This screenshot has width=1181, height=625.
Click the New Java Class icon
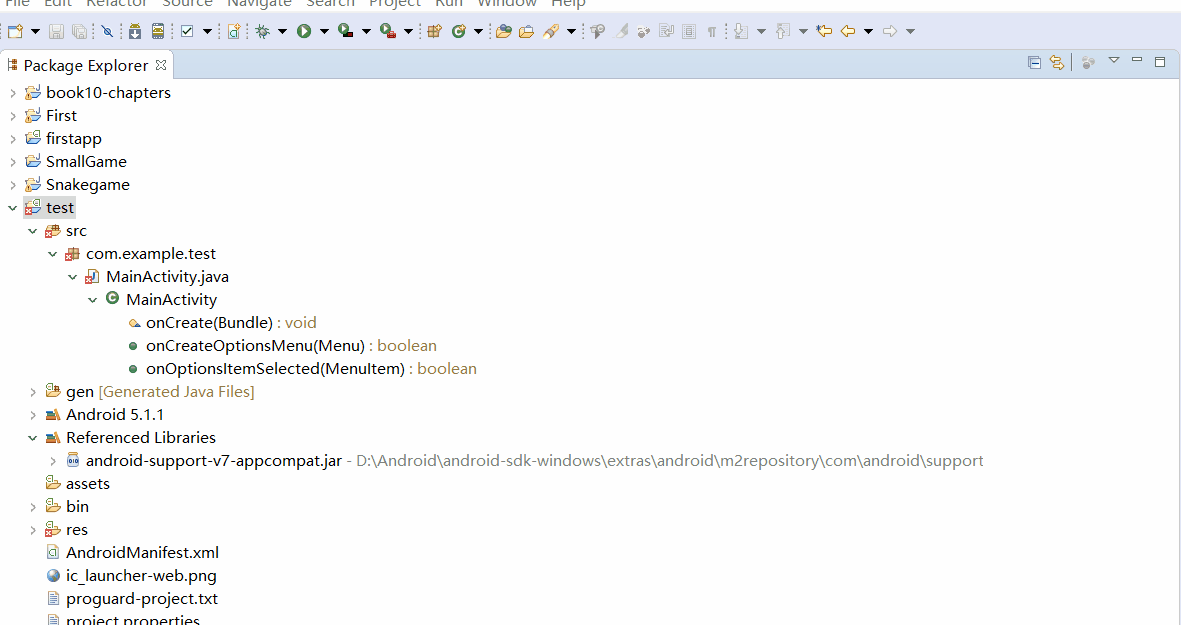click(x=459, y=32)
